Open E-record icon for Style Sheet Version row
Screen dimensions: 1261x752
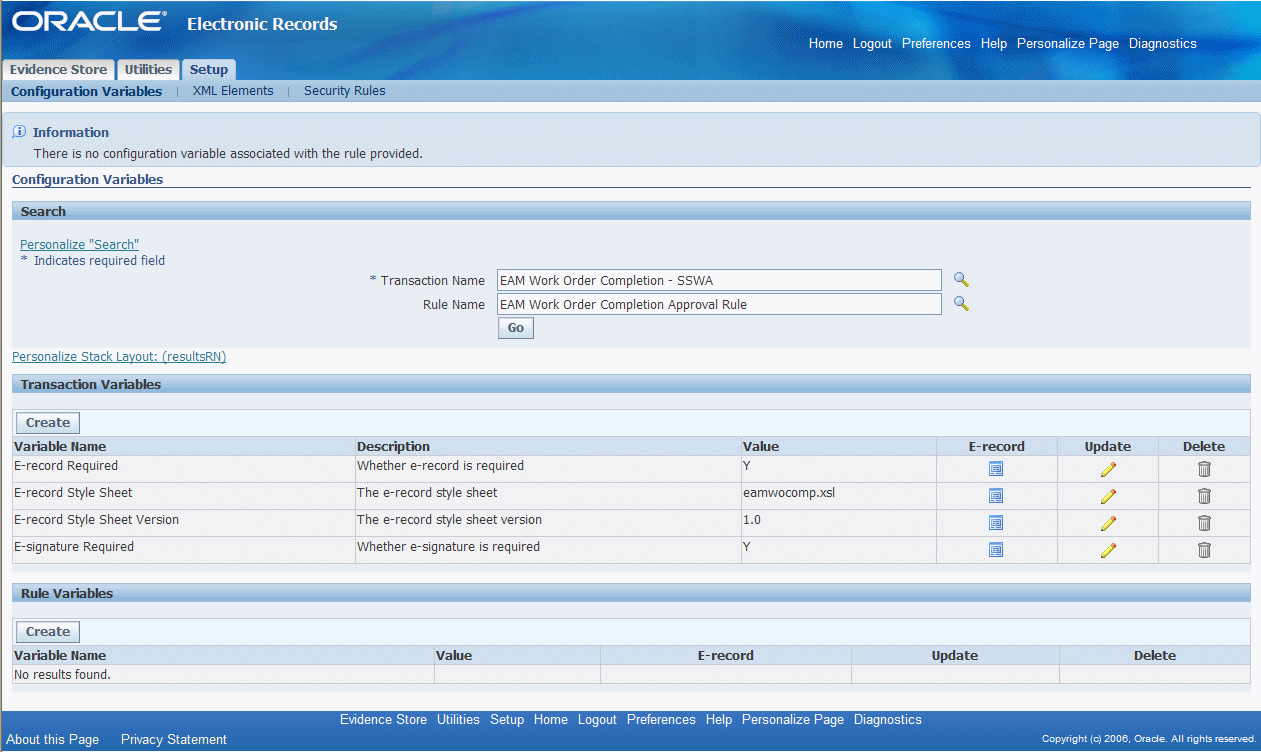click(x=996, y=523)
